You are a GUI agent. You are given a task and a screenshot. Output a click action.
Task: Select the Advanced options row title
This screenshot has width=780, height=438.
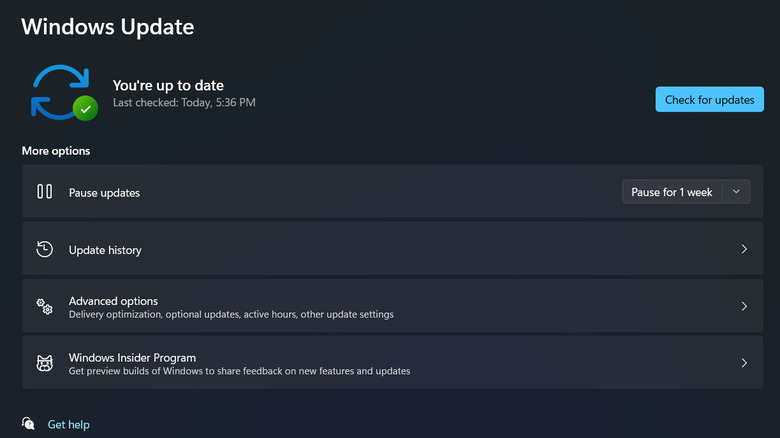pyautogui.click(x=113, y=301)
